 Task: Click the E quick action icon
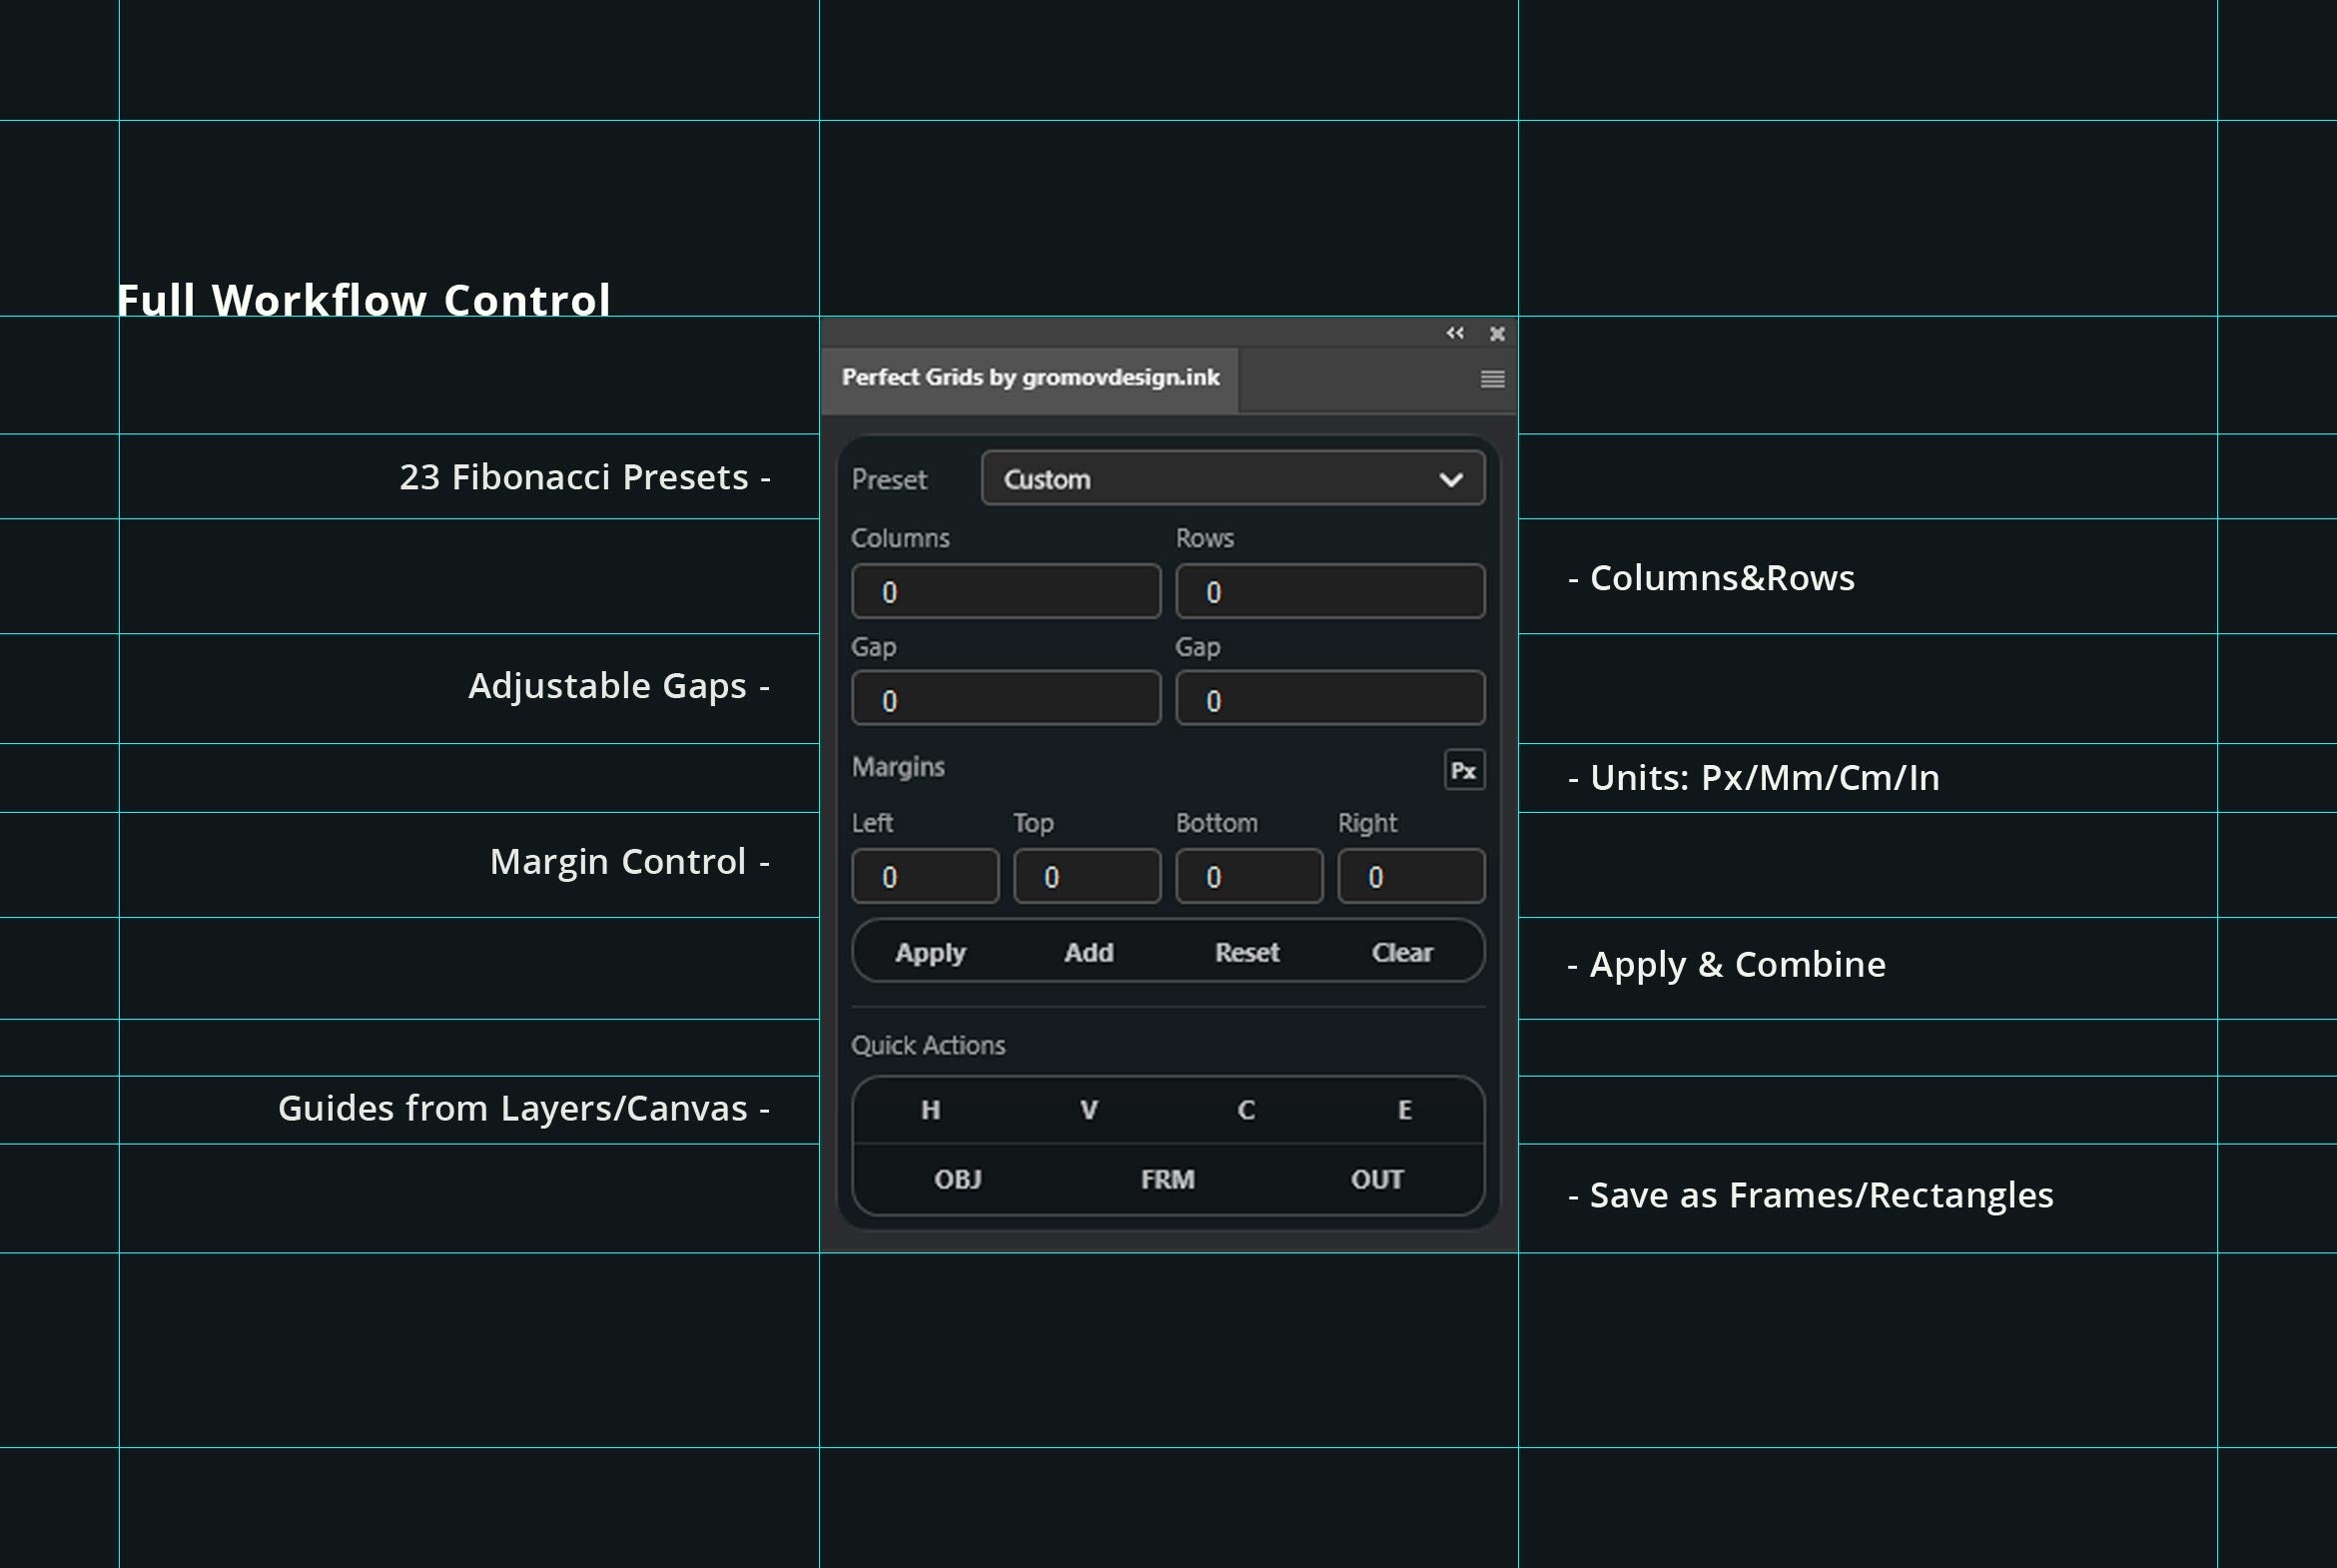(1404, 1110)
